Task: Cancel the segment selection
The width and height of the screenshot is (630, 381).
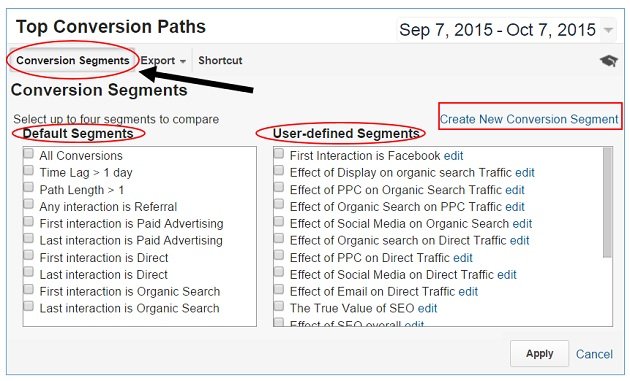Action: (x=594, y=354)
